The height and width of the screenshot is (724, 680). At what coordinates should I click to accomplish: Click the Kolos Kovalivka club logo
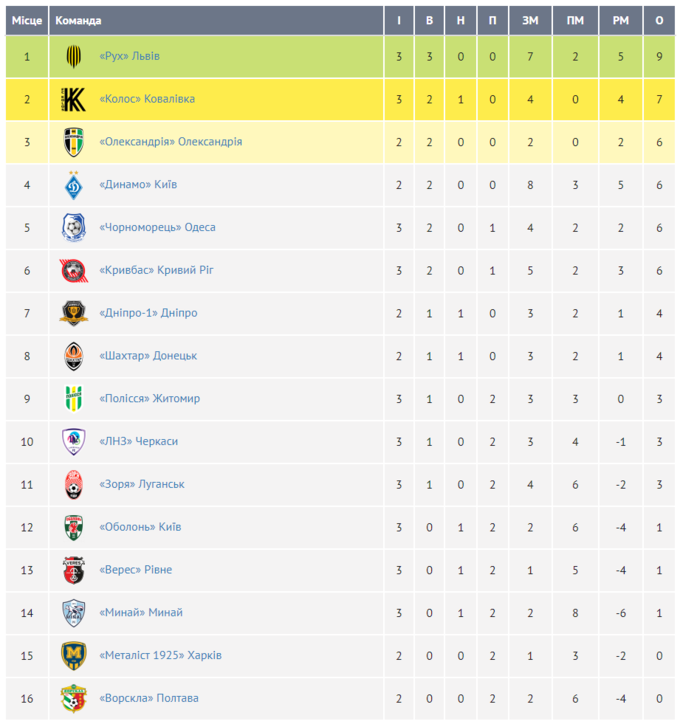click(x=74, y=99)
